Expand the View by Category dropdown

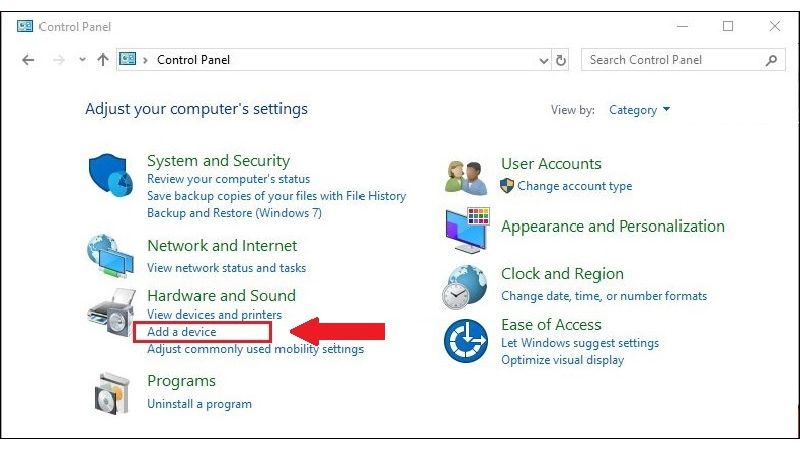coord(640,110)
